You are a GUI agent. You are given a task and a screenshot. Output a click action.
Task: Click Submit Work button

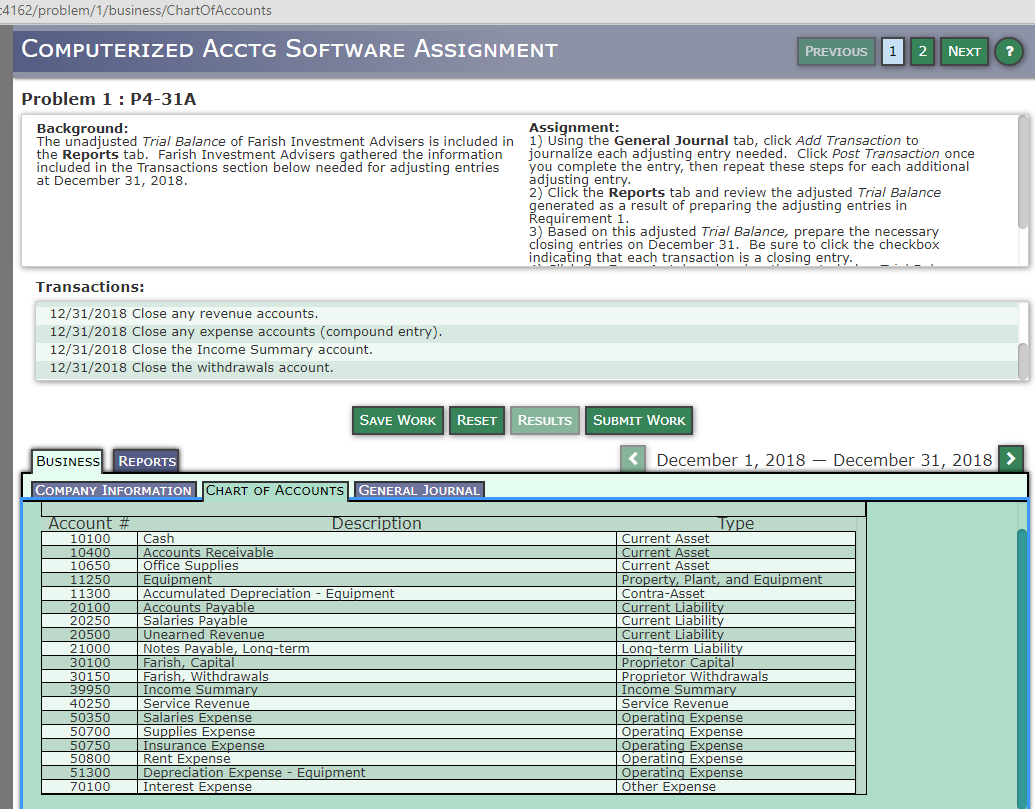pos(639,420)
